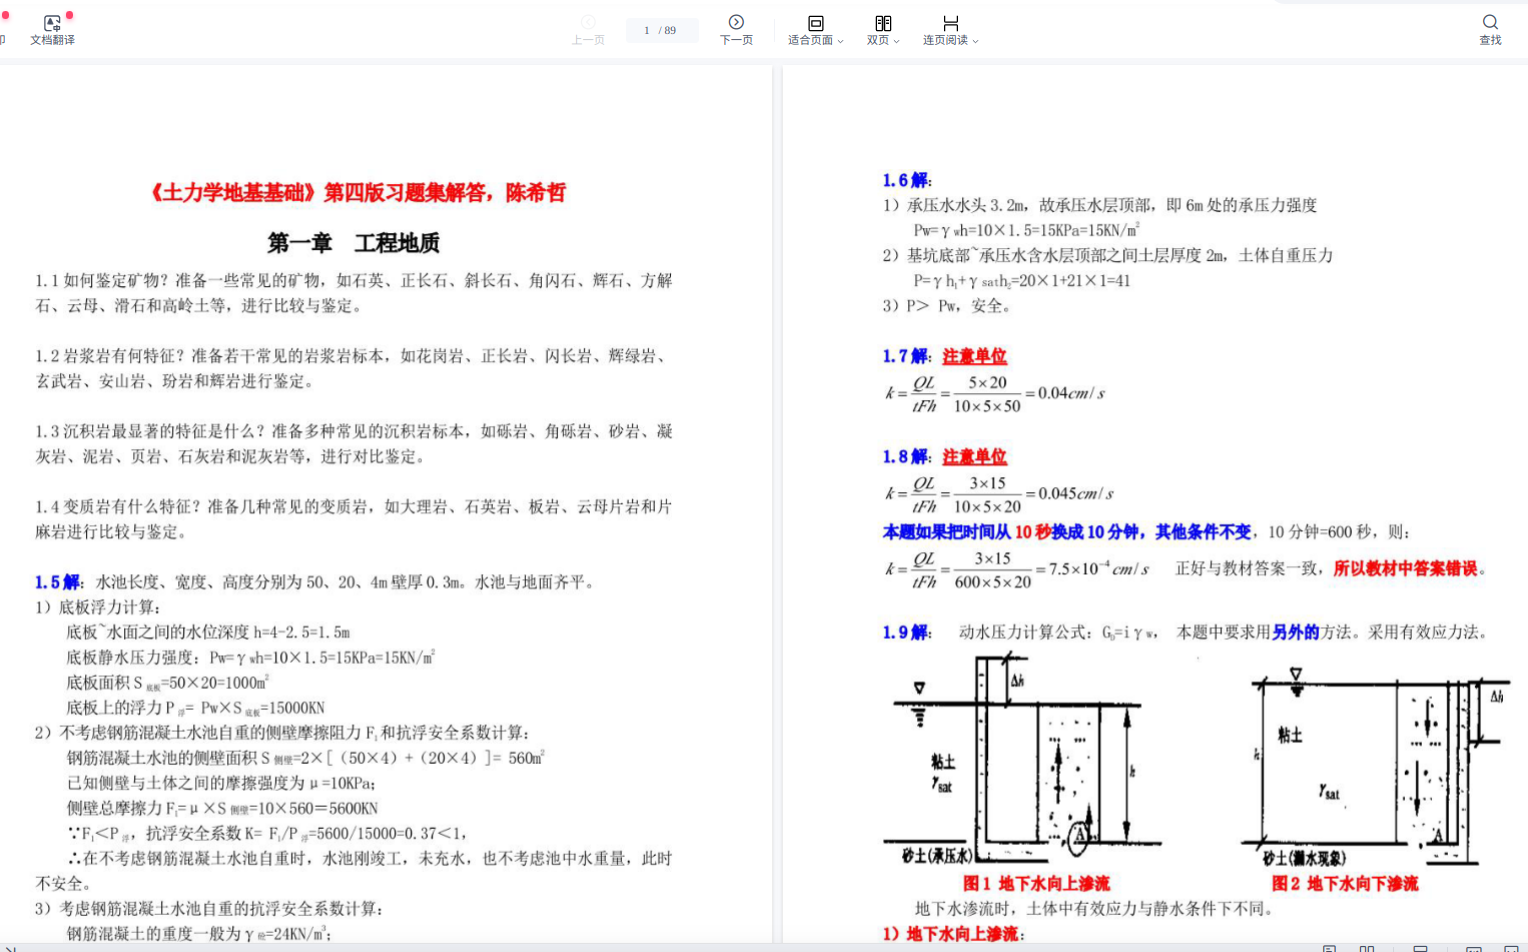Open the 文档翻译 document translation tool
1528x952 pixels.
(x=52, y=30)
